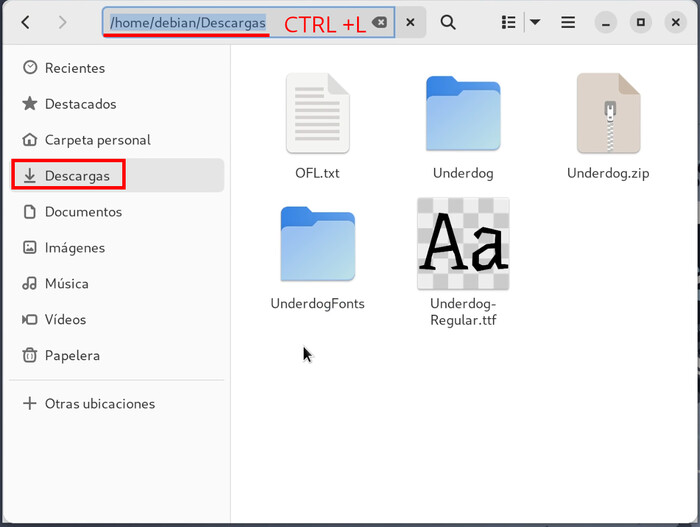Switch to list view

[508, 22]
